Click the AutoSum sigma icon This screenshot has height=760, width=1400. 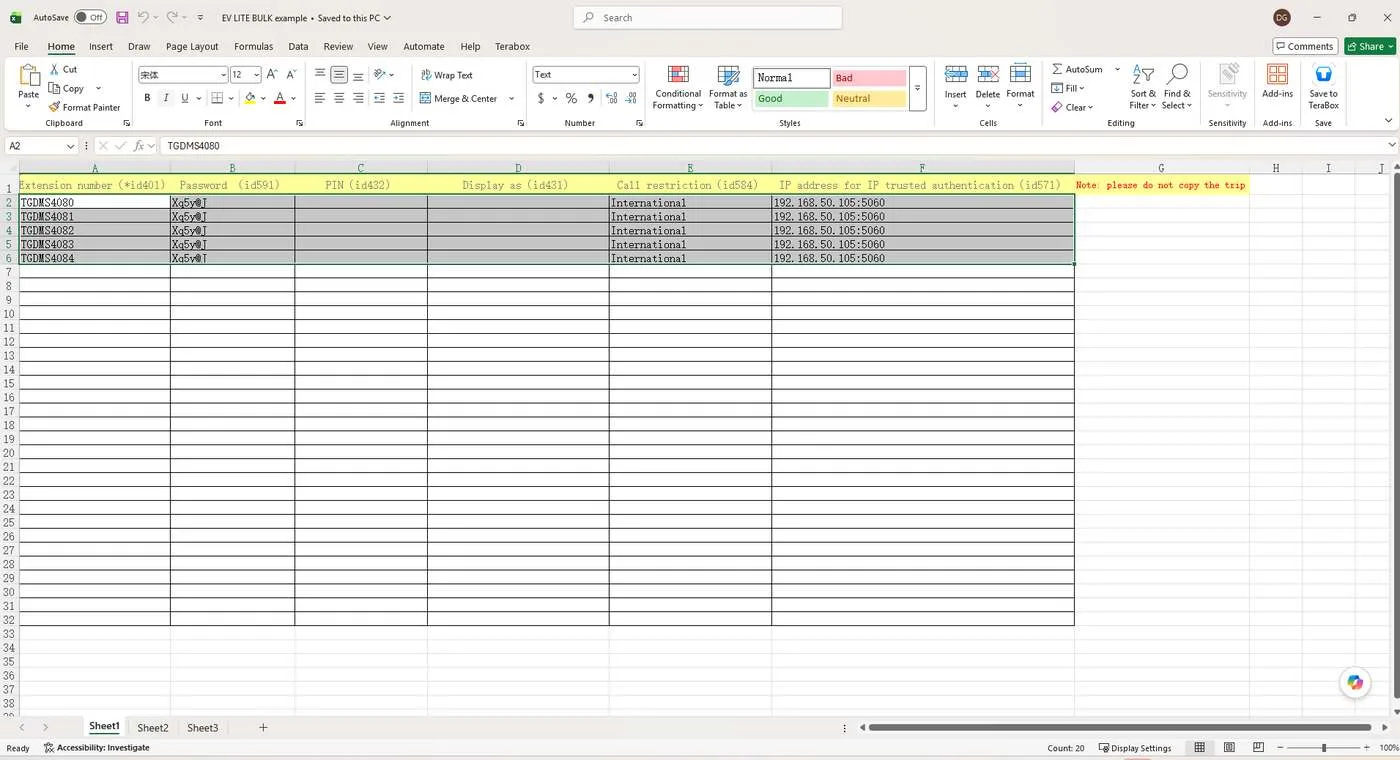[x=1057, y=69]
